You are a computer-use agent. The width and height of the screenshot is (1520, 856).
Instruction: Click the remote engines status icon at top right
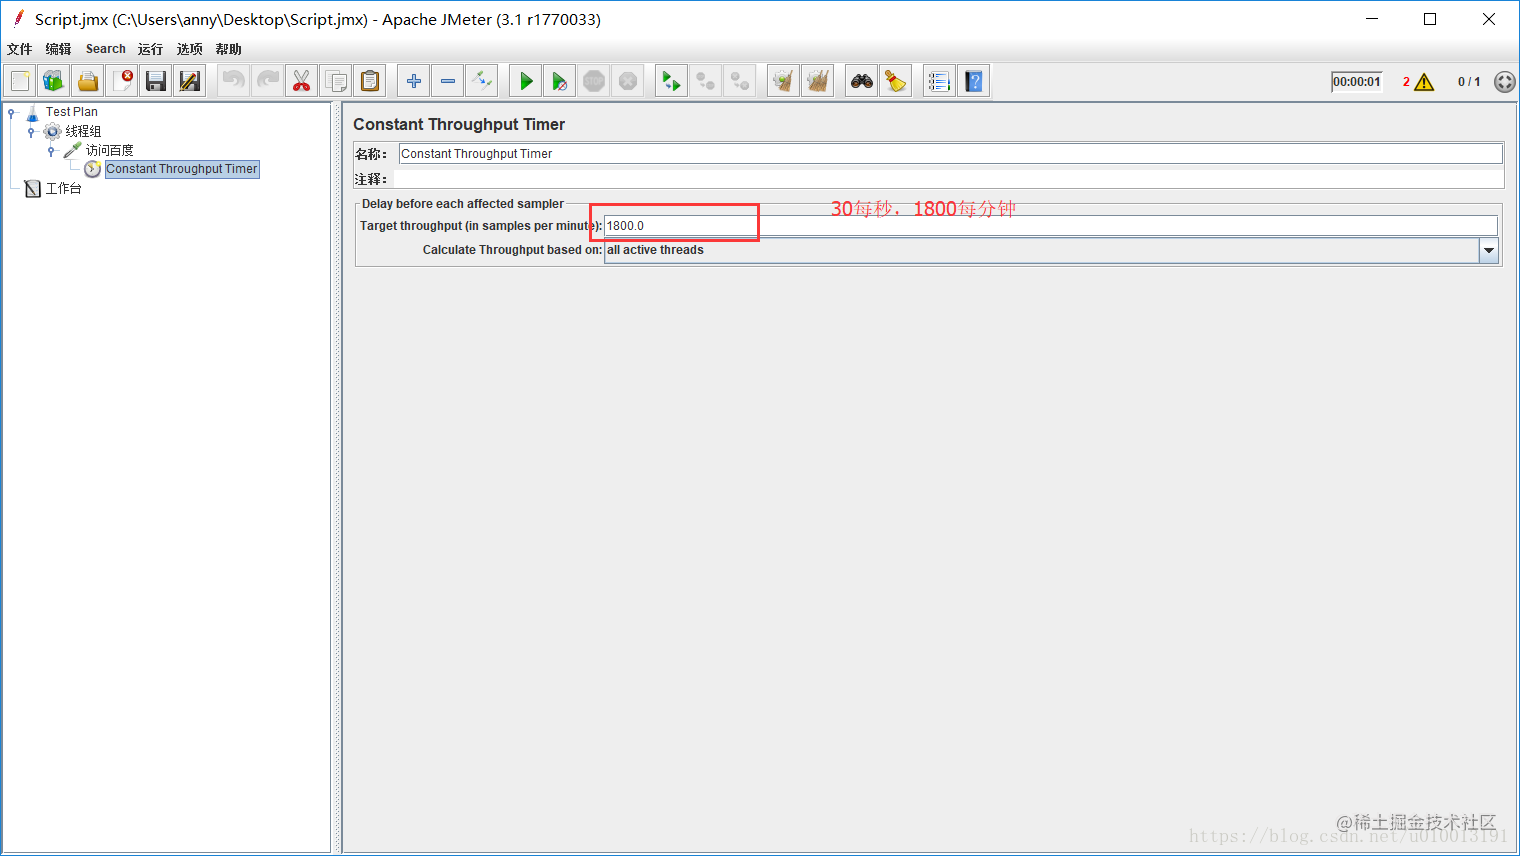click(x=1505, y=82)
